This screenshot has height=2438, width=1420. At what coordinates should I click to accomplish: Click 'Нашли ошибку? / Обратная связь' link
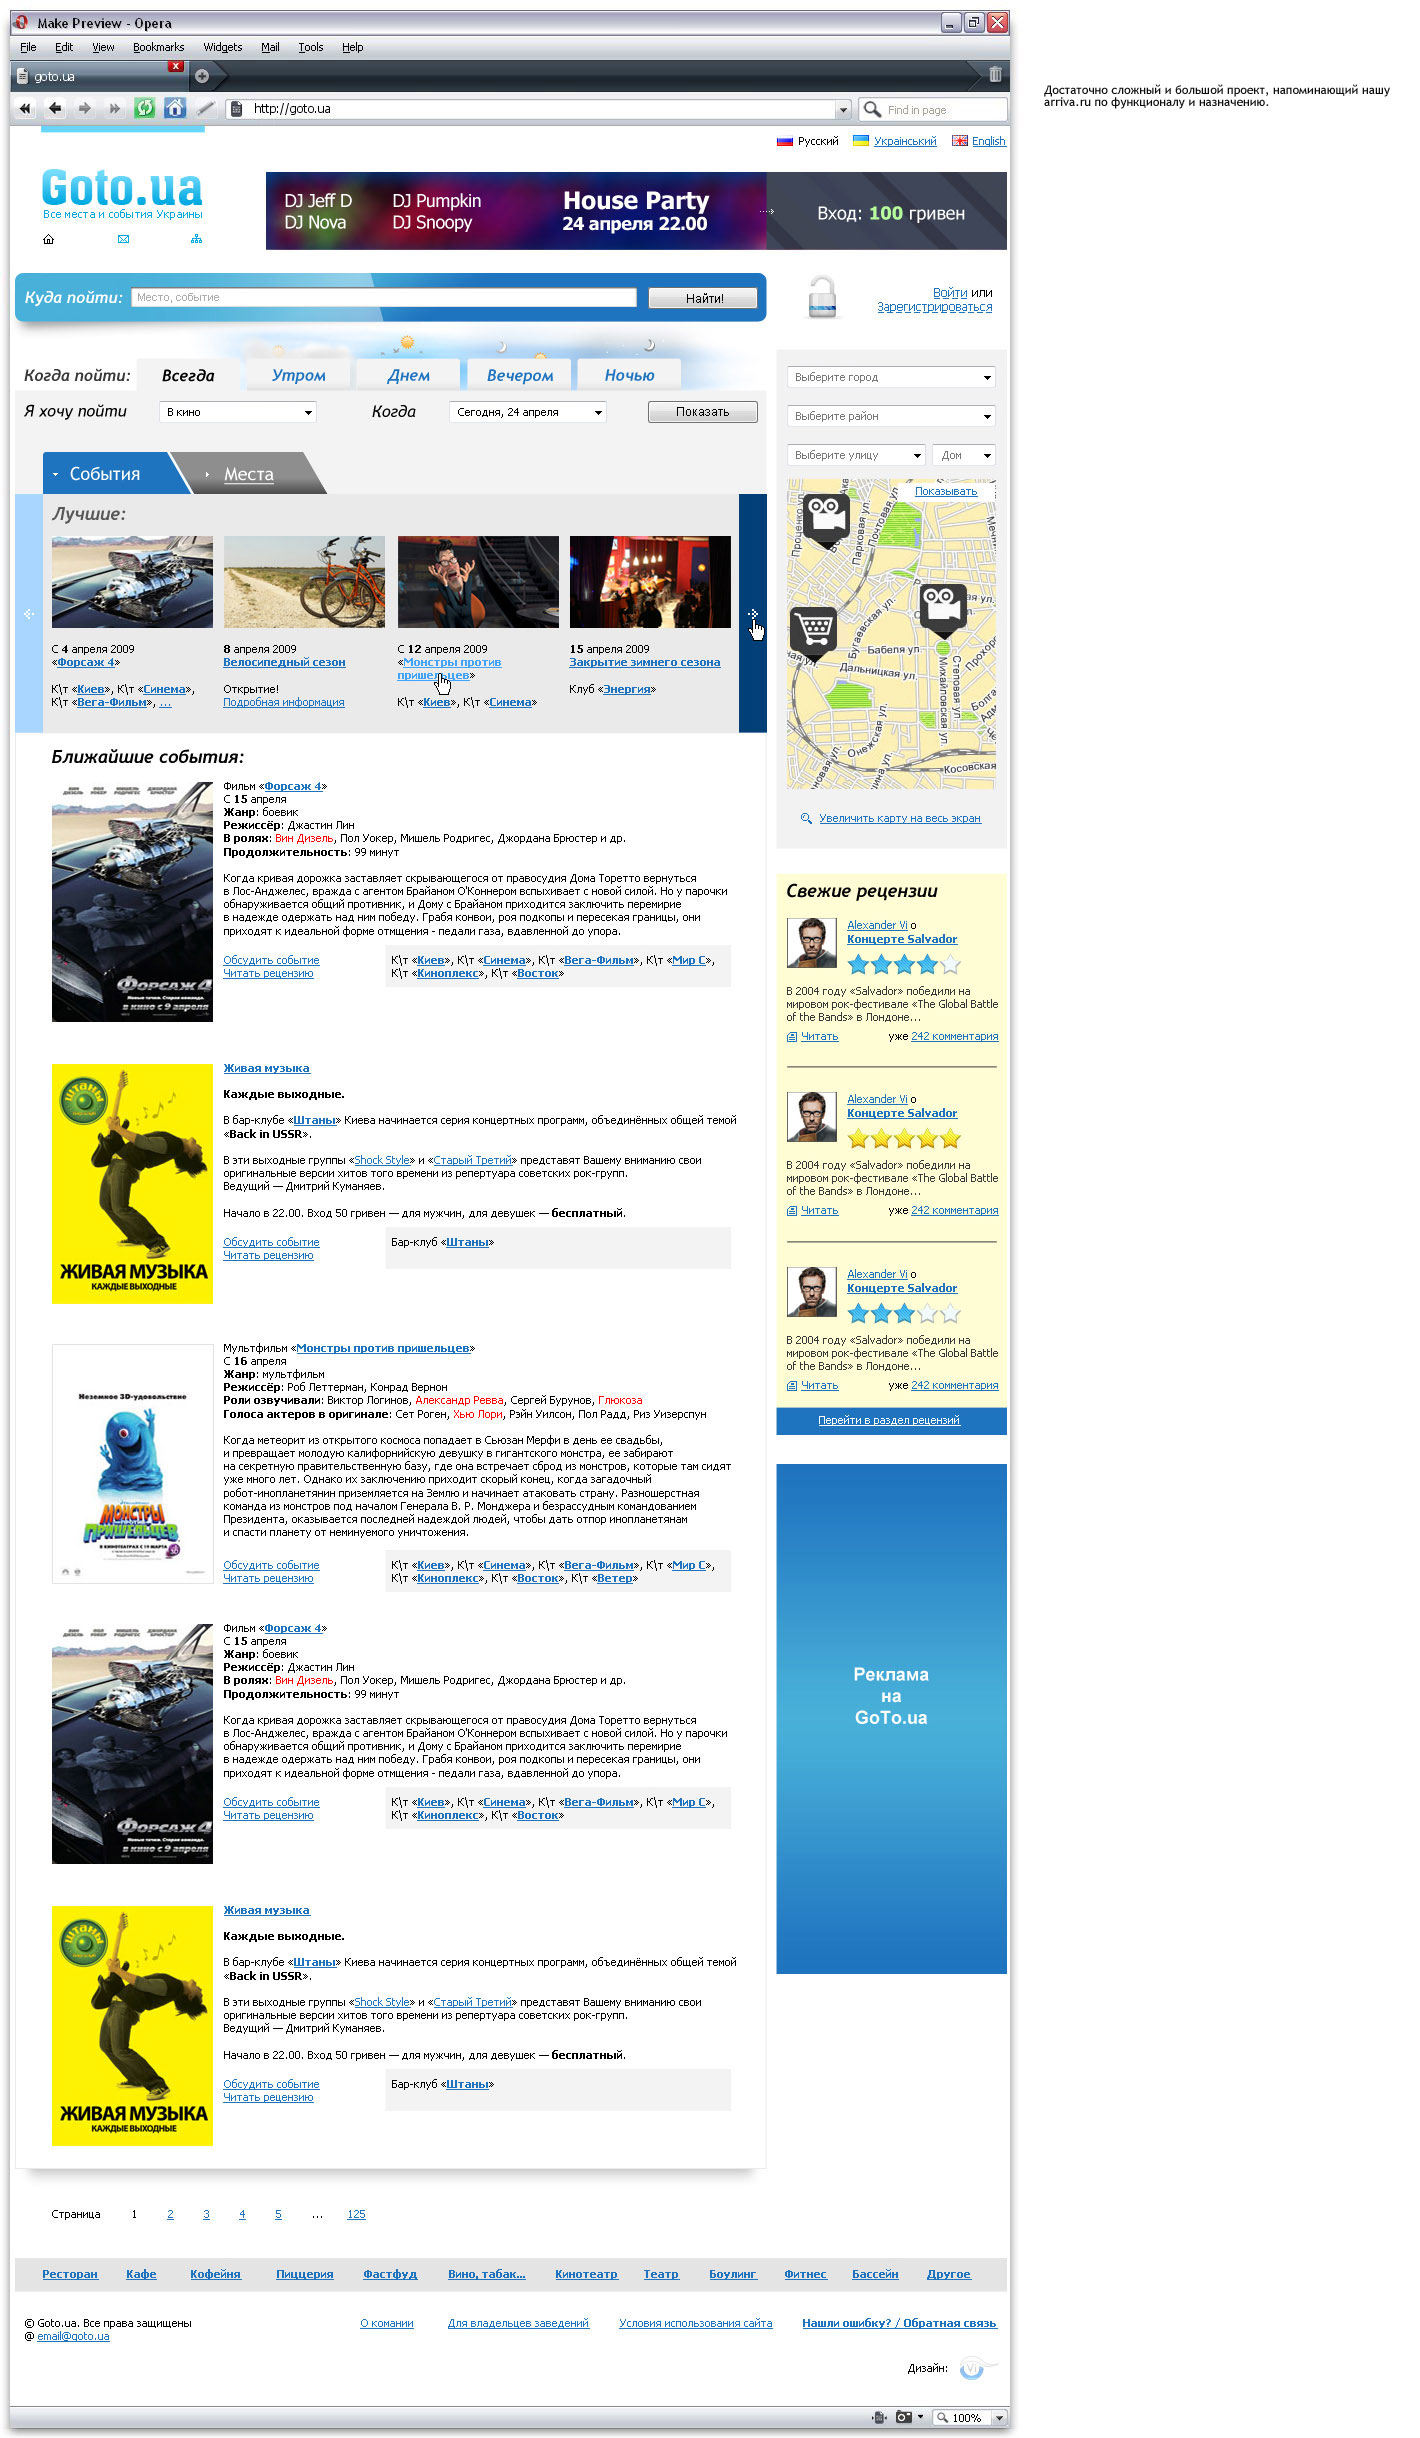[899, 2323]
